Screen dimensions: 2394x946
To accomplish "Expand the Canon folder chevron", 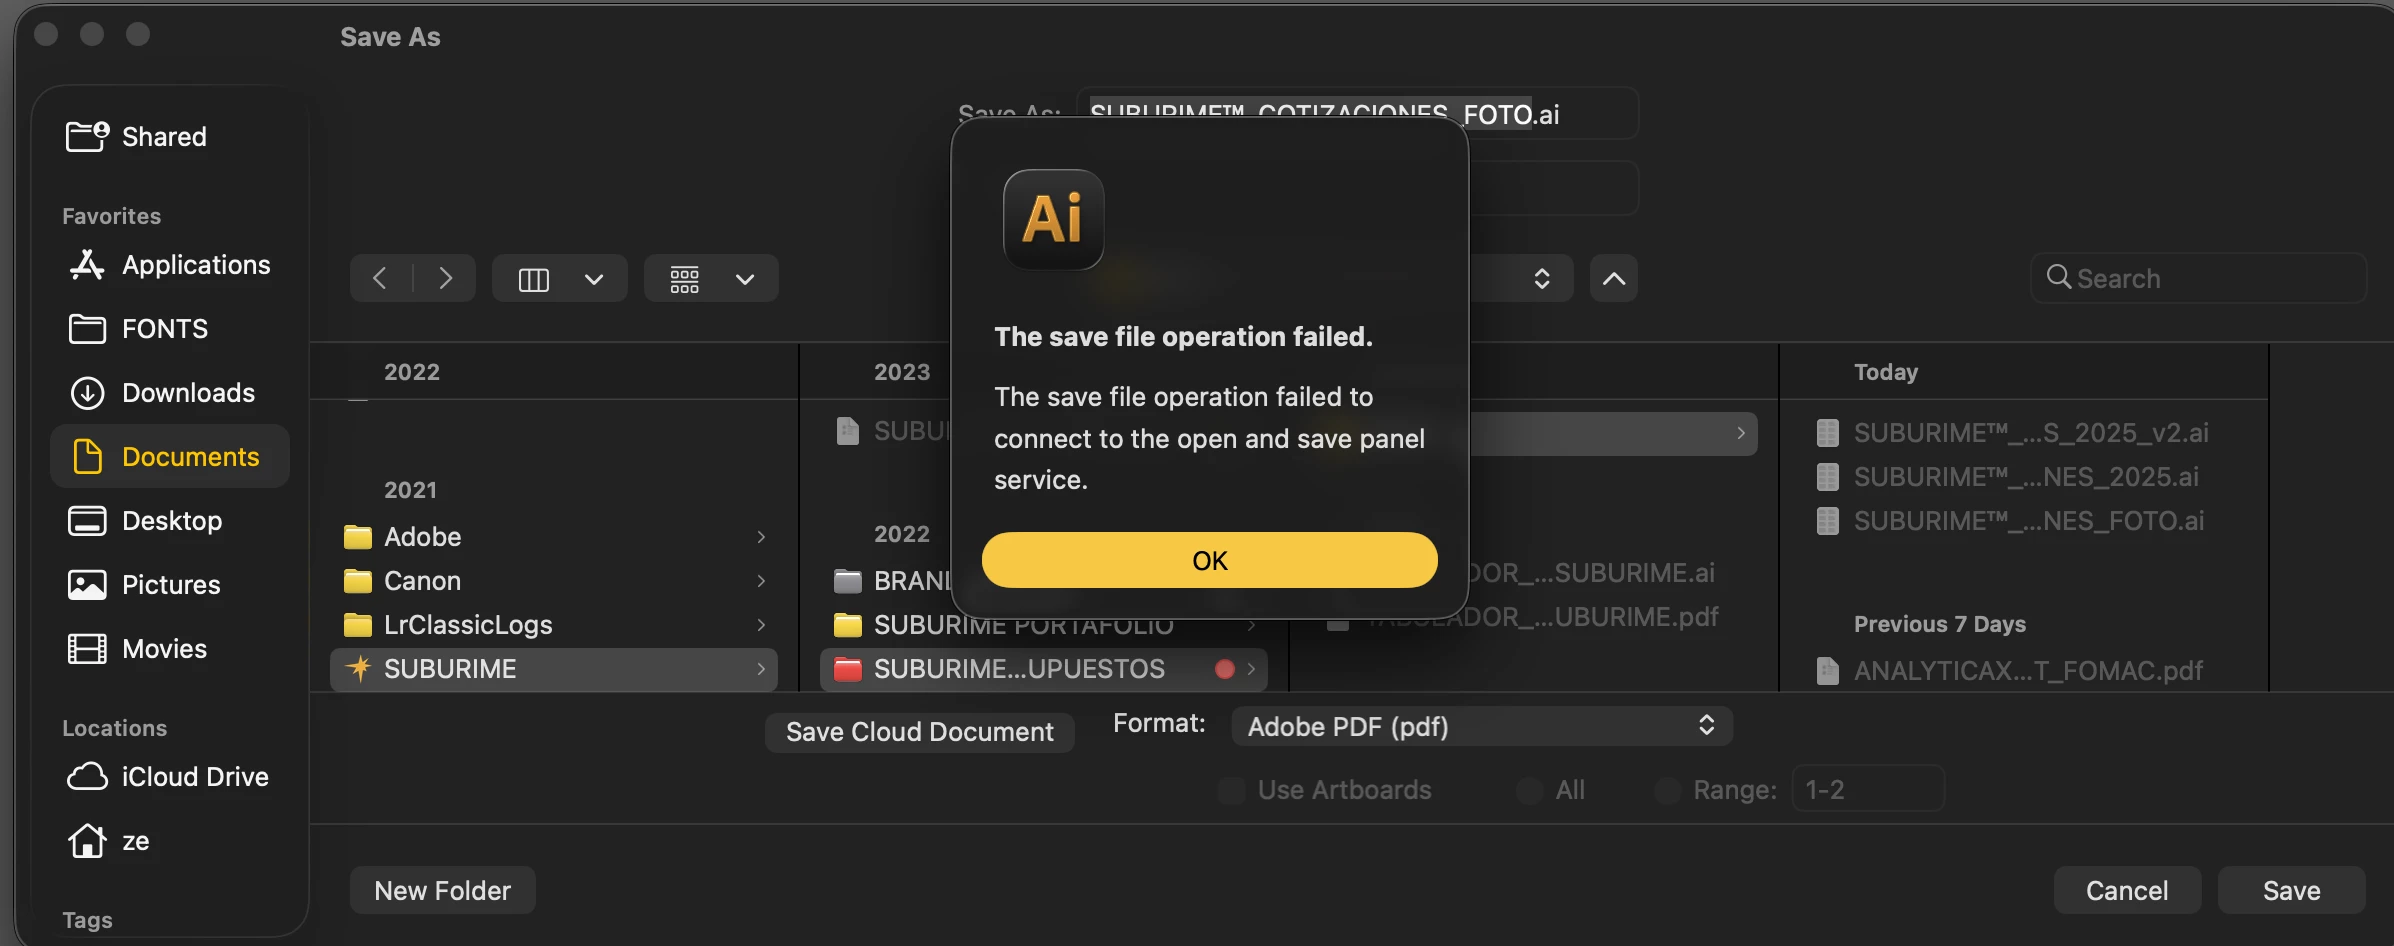I will 761,581.
